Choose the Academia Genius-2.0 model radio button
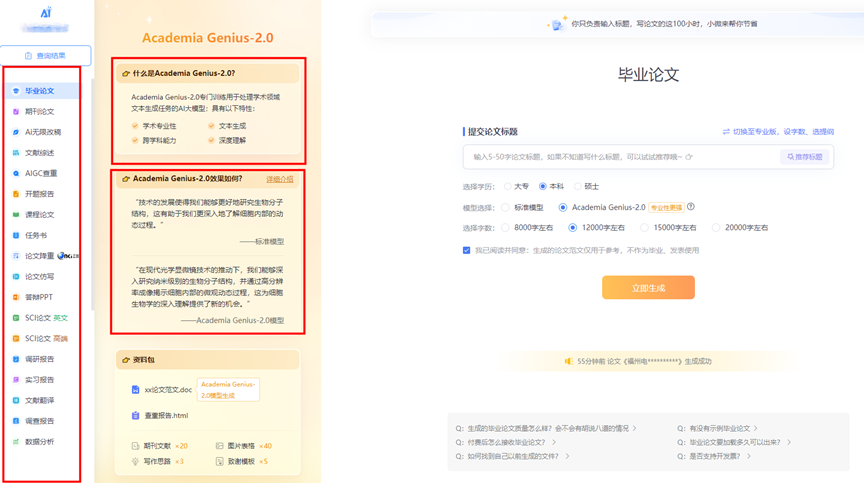The image size is (864, 483). (563, 208)
